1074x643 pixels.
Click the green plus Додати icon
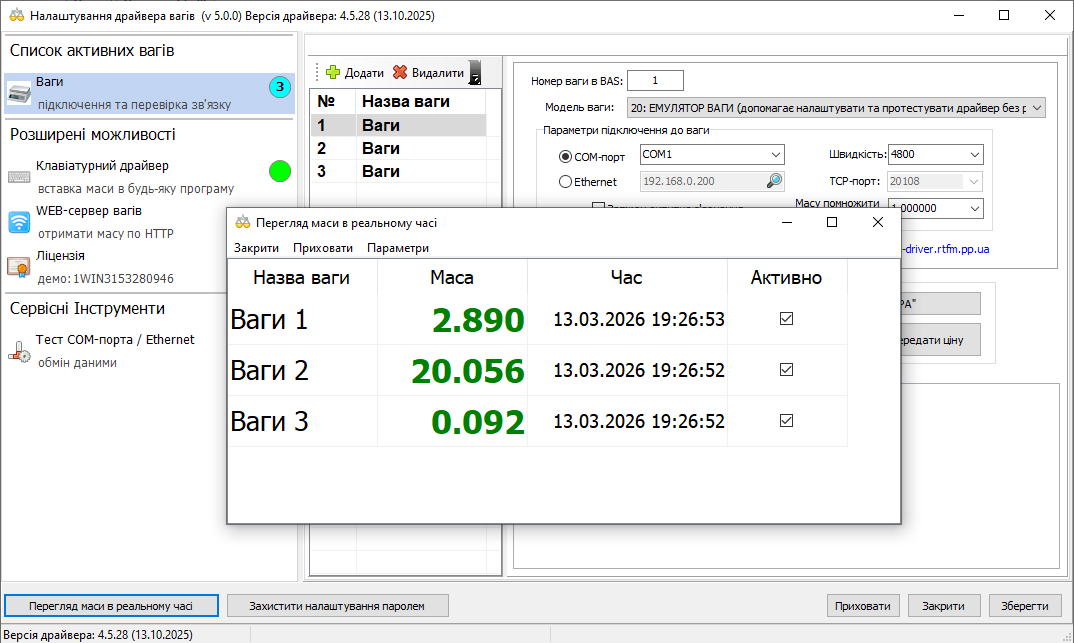tap(334, 73)
